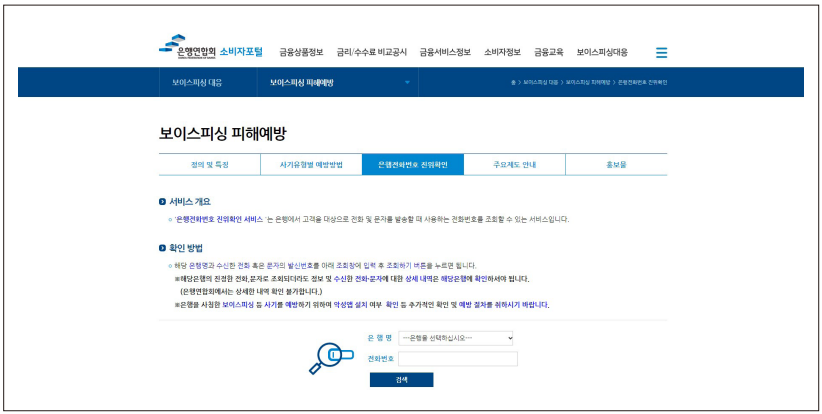Screen dimensions: 822x414
Task: Click the 전화번호 input field
Action: point(458,359)
